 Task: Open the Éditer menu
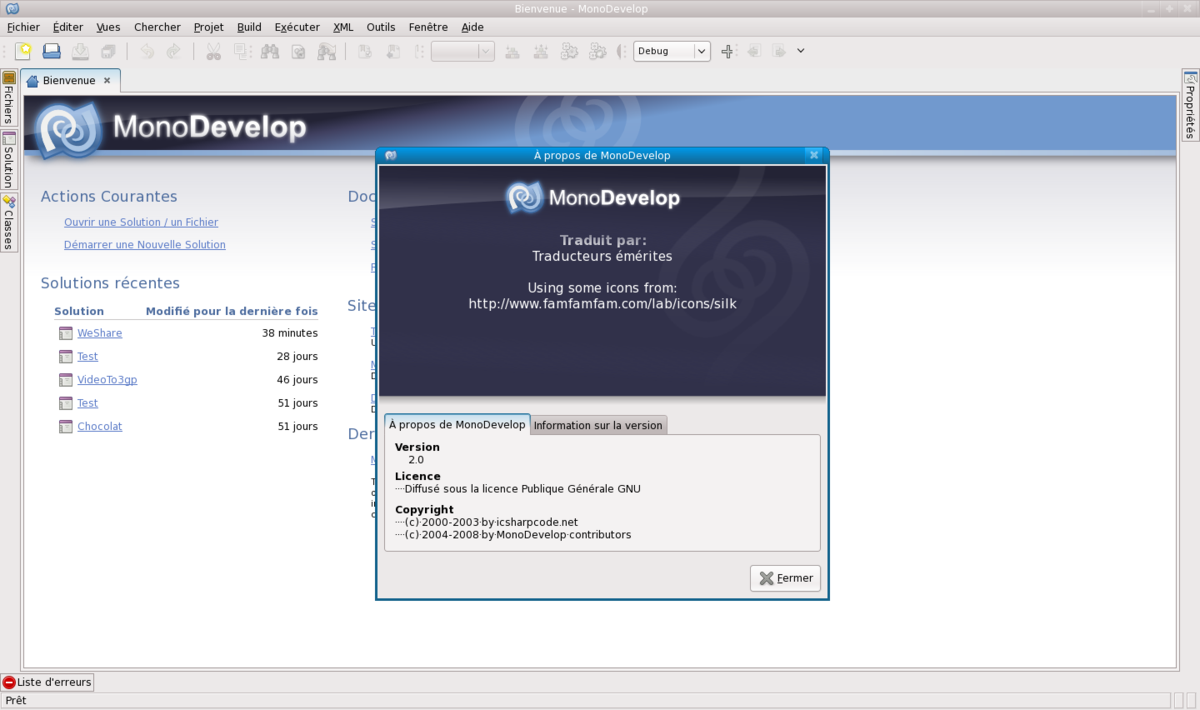pyautogui.click(x=68, y=27)
